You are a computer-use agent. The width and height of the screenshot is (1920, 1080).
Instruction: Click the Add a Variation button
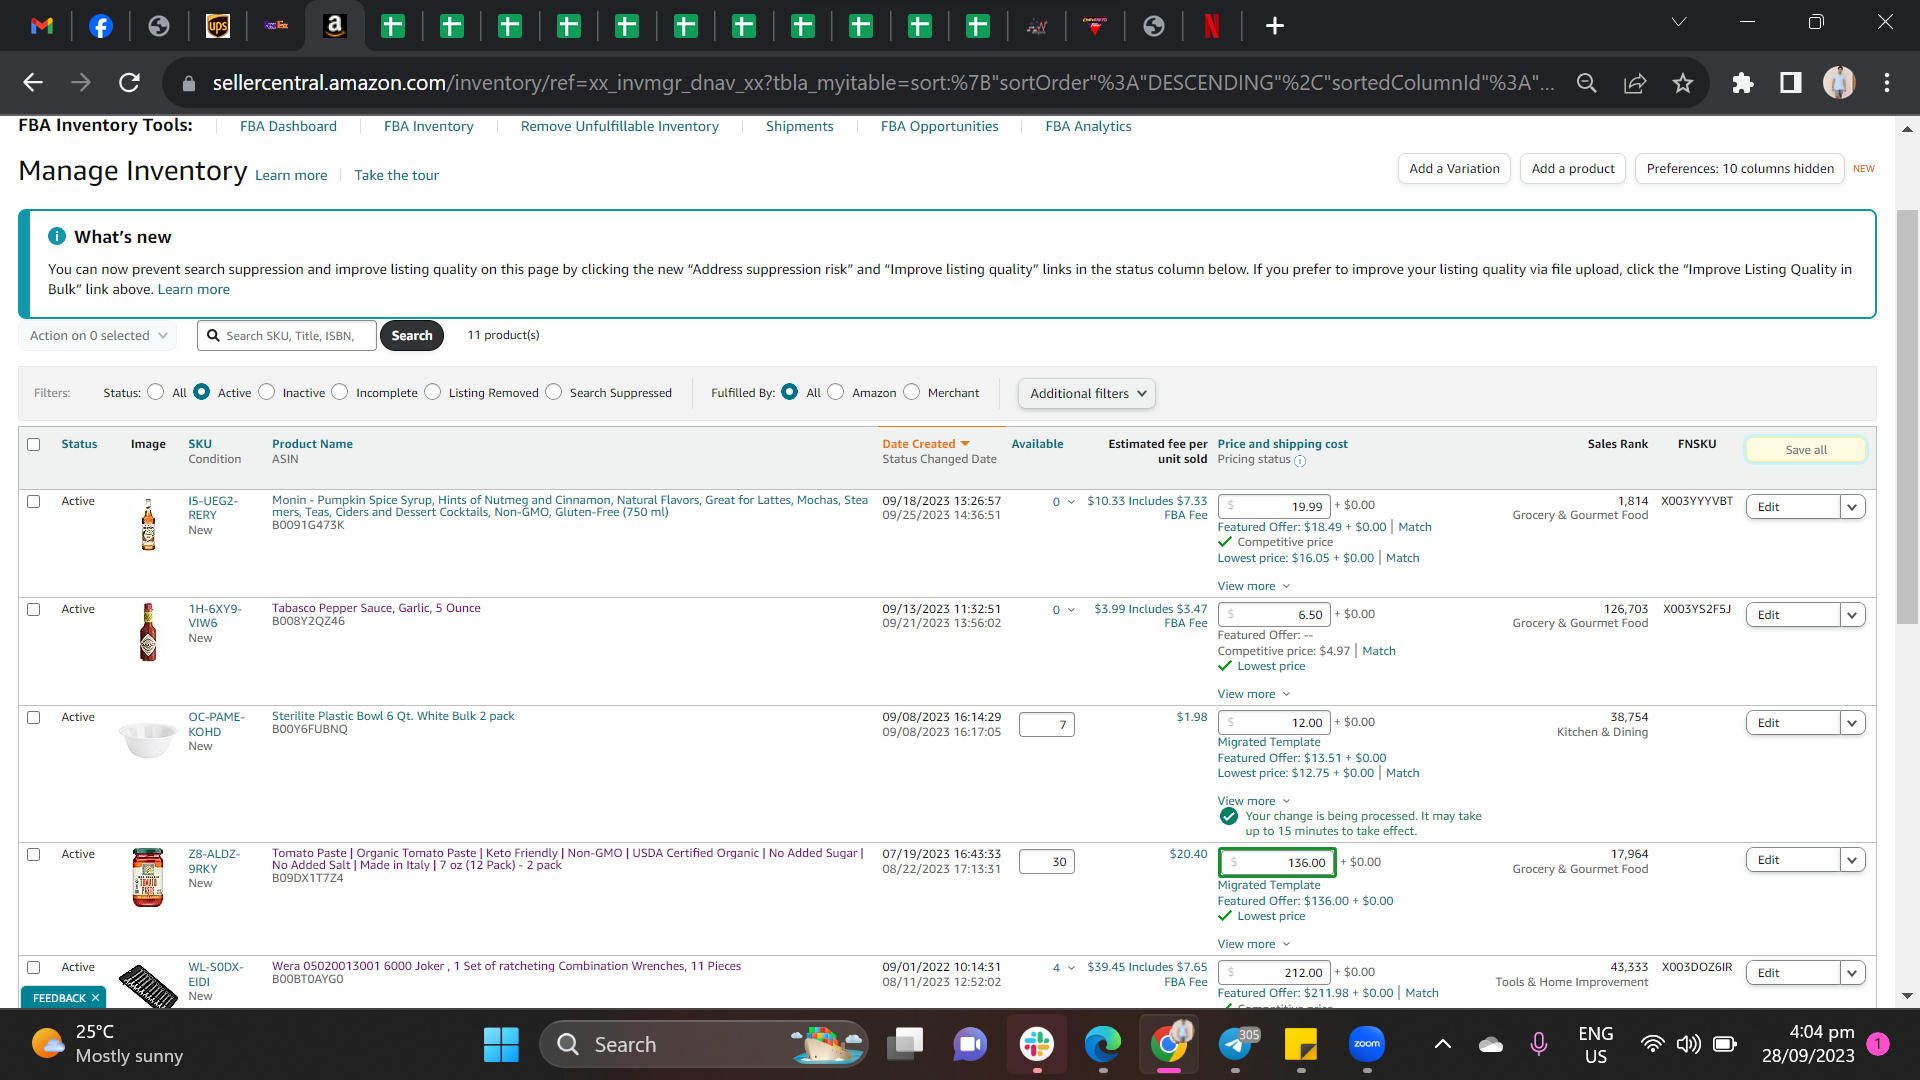(x=1455, y=169)
